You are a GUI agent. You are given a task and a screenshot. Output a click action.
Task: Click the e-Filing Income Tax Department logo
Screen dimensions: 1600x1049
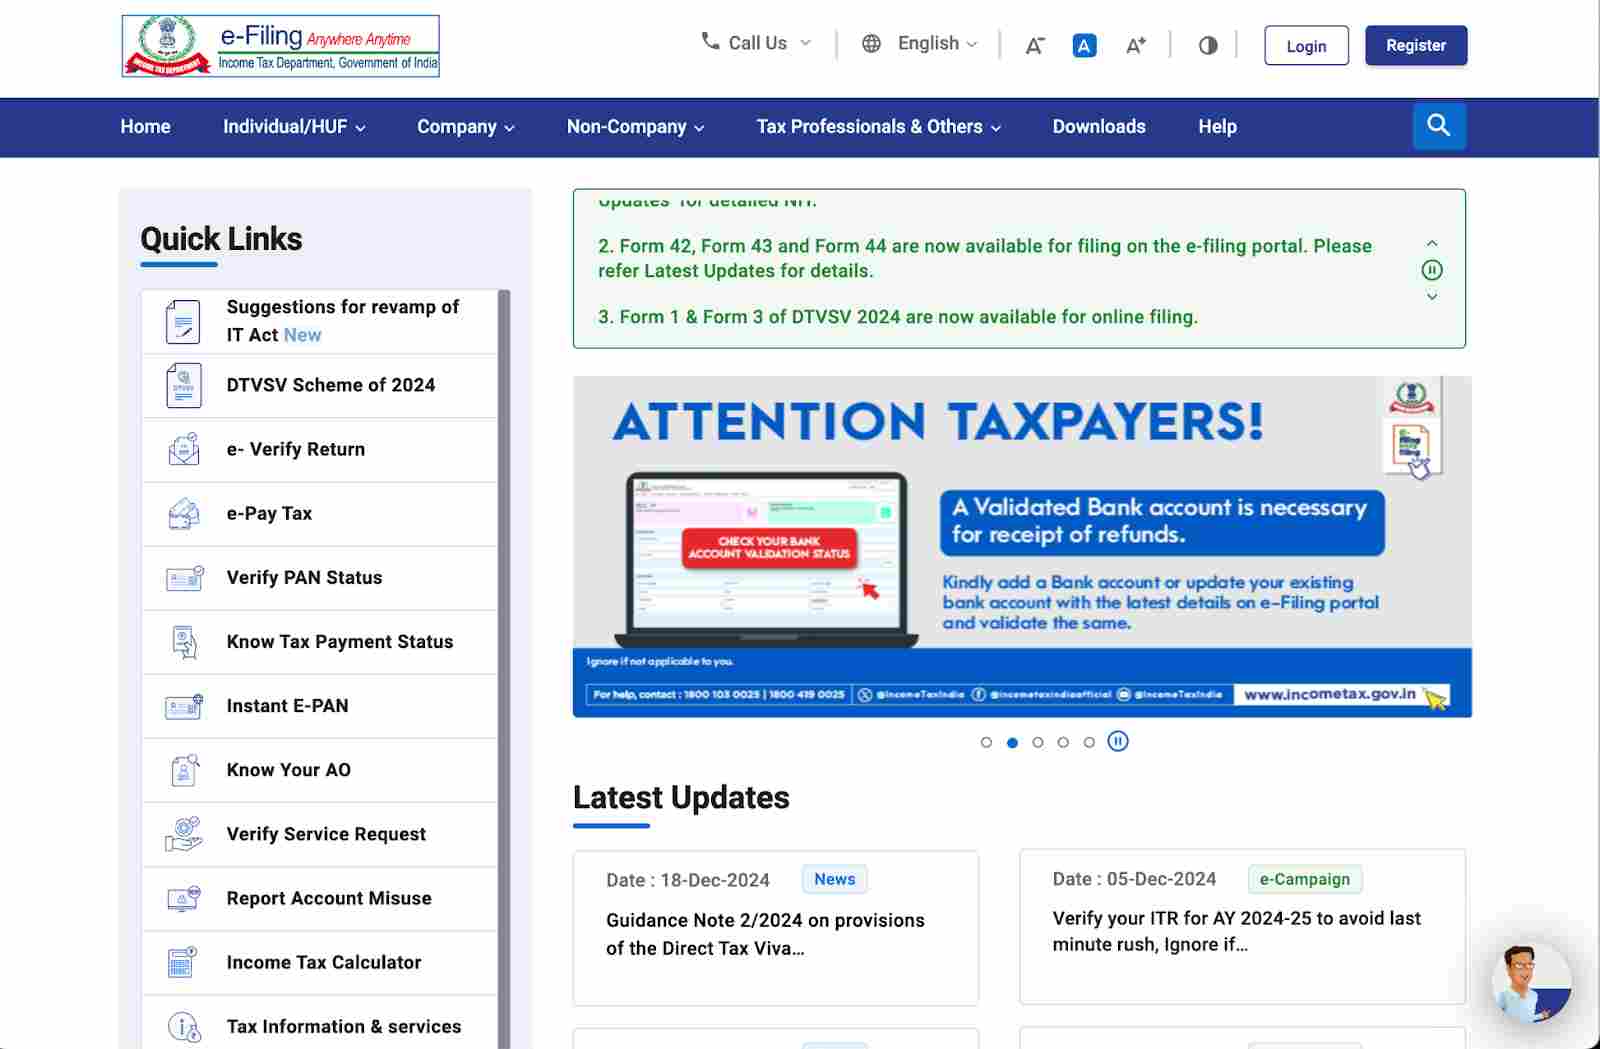click(280, 46)
